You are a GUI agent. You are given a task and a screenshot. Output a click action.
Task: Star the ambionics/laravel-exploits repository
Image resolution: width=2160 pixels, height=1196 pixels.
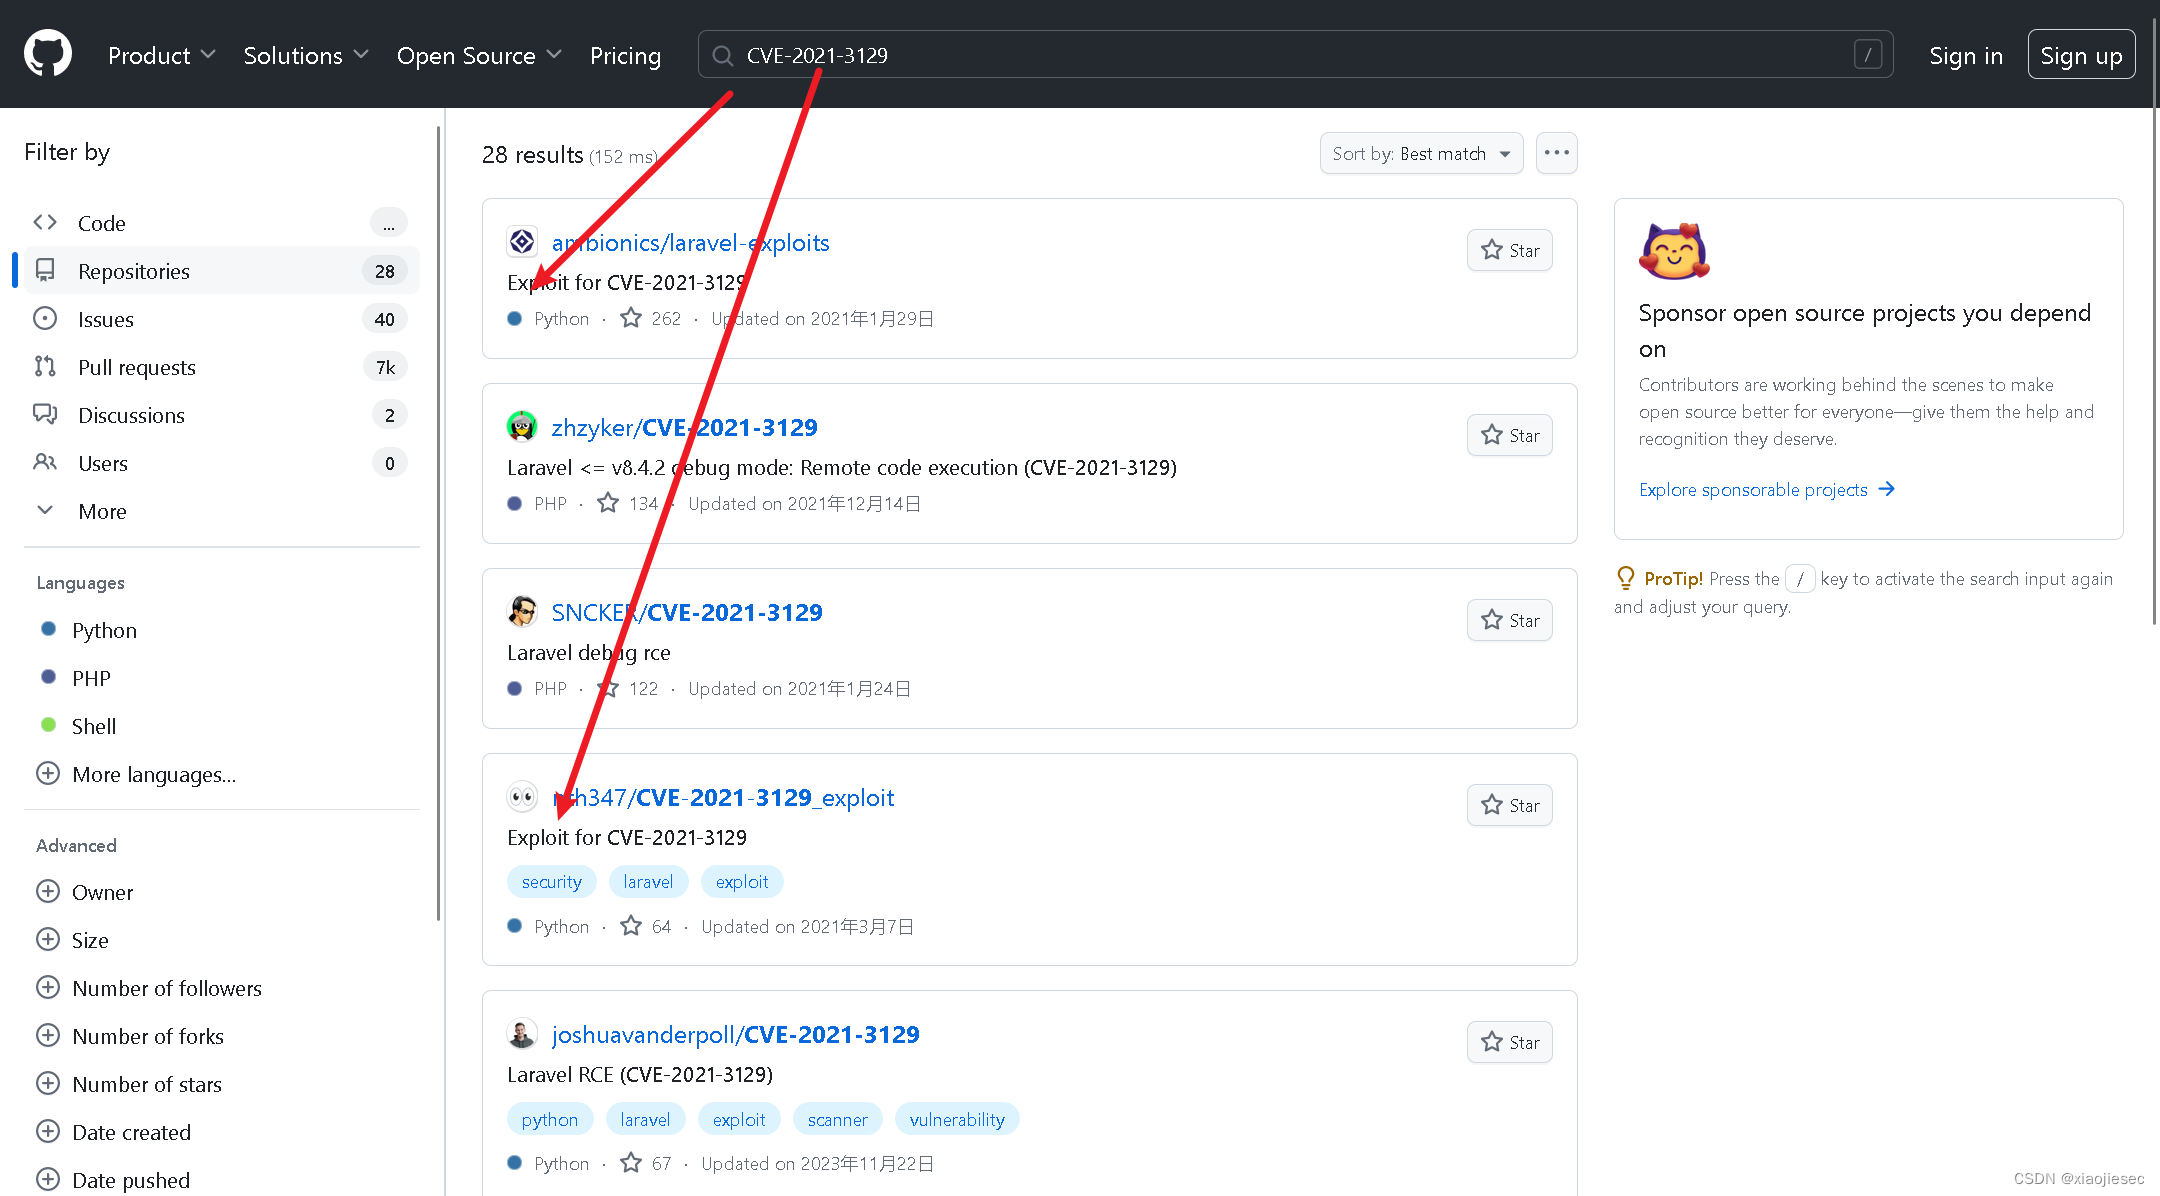(1509, 250)
